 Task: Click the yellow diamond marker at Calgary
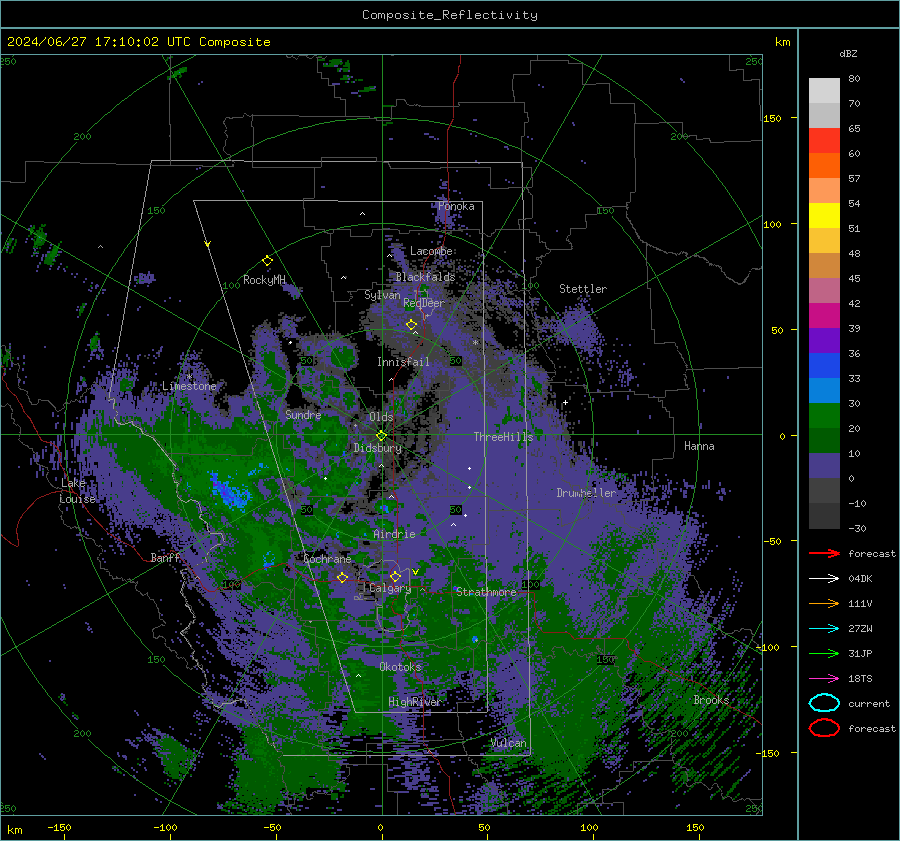coord(395,576)
